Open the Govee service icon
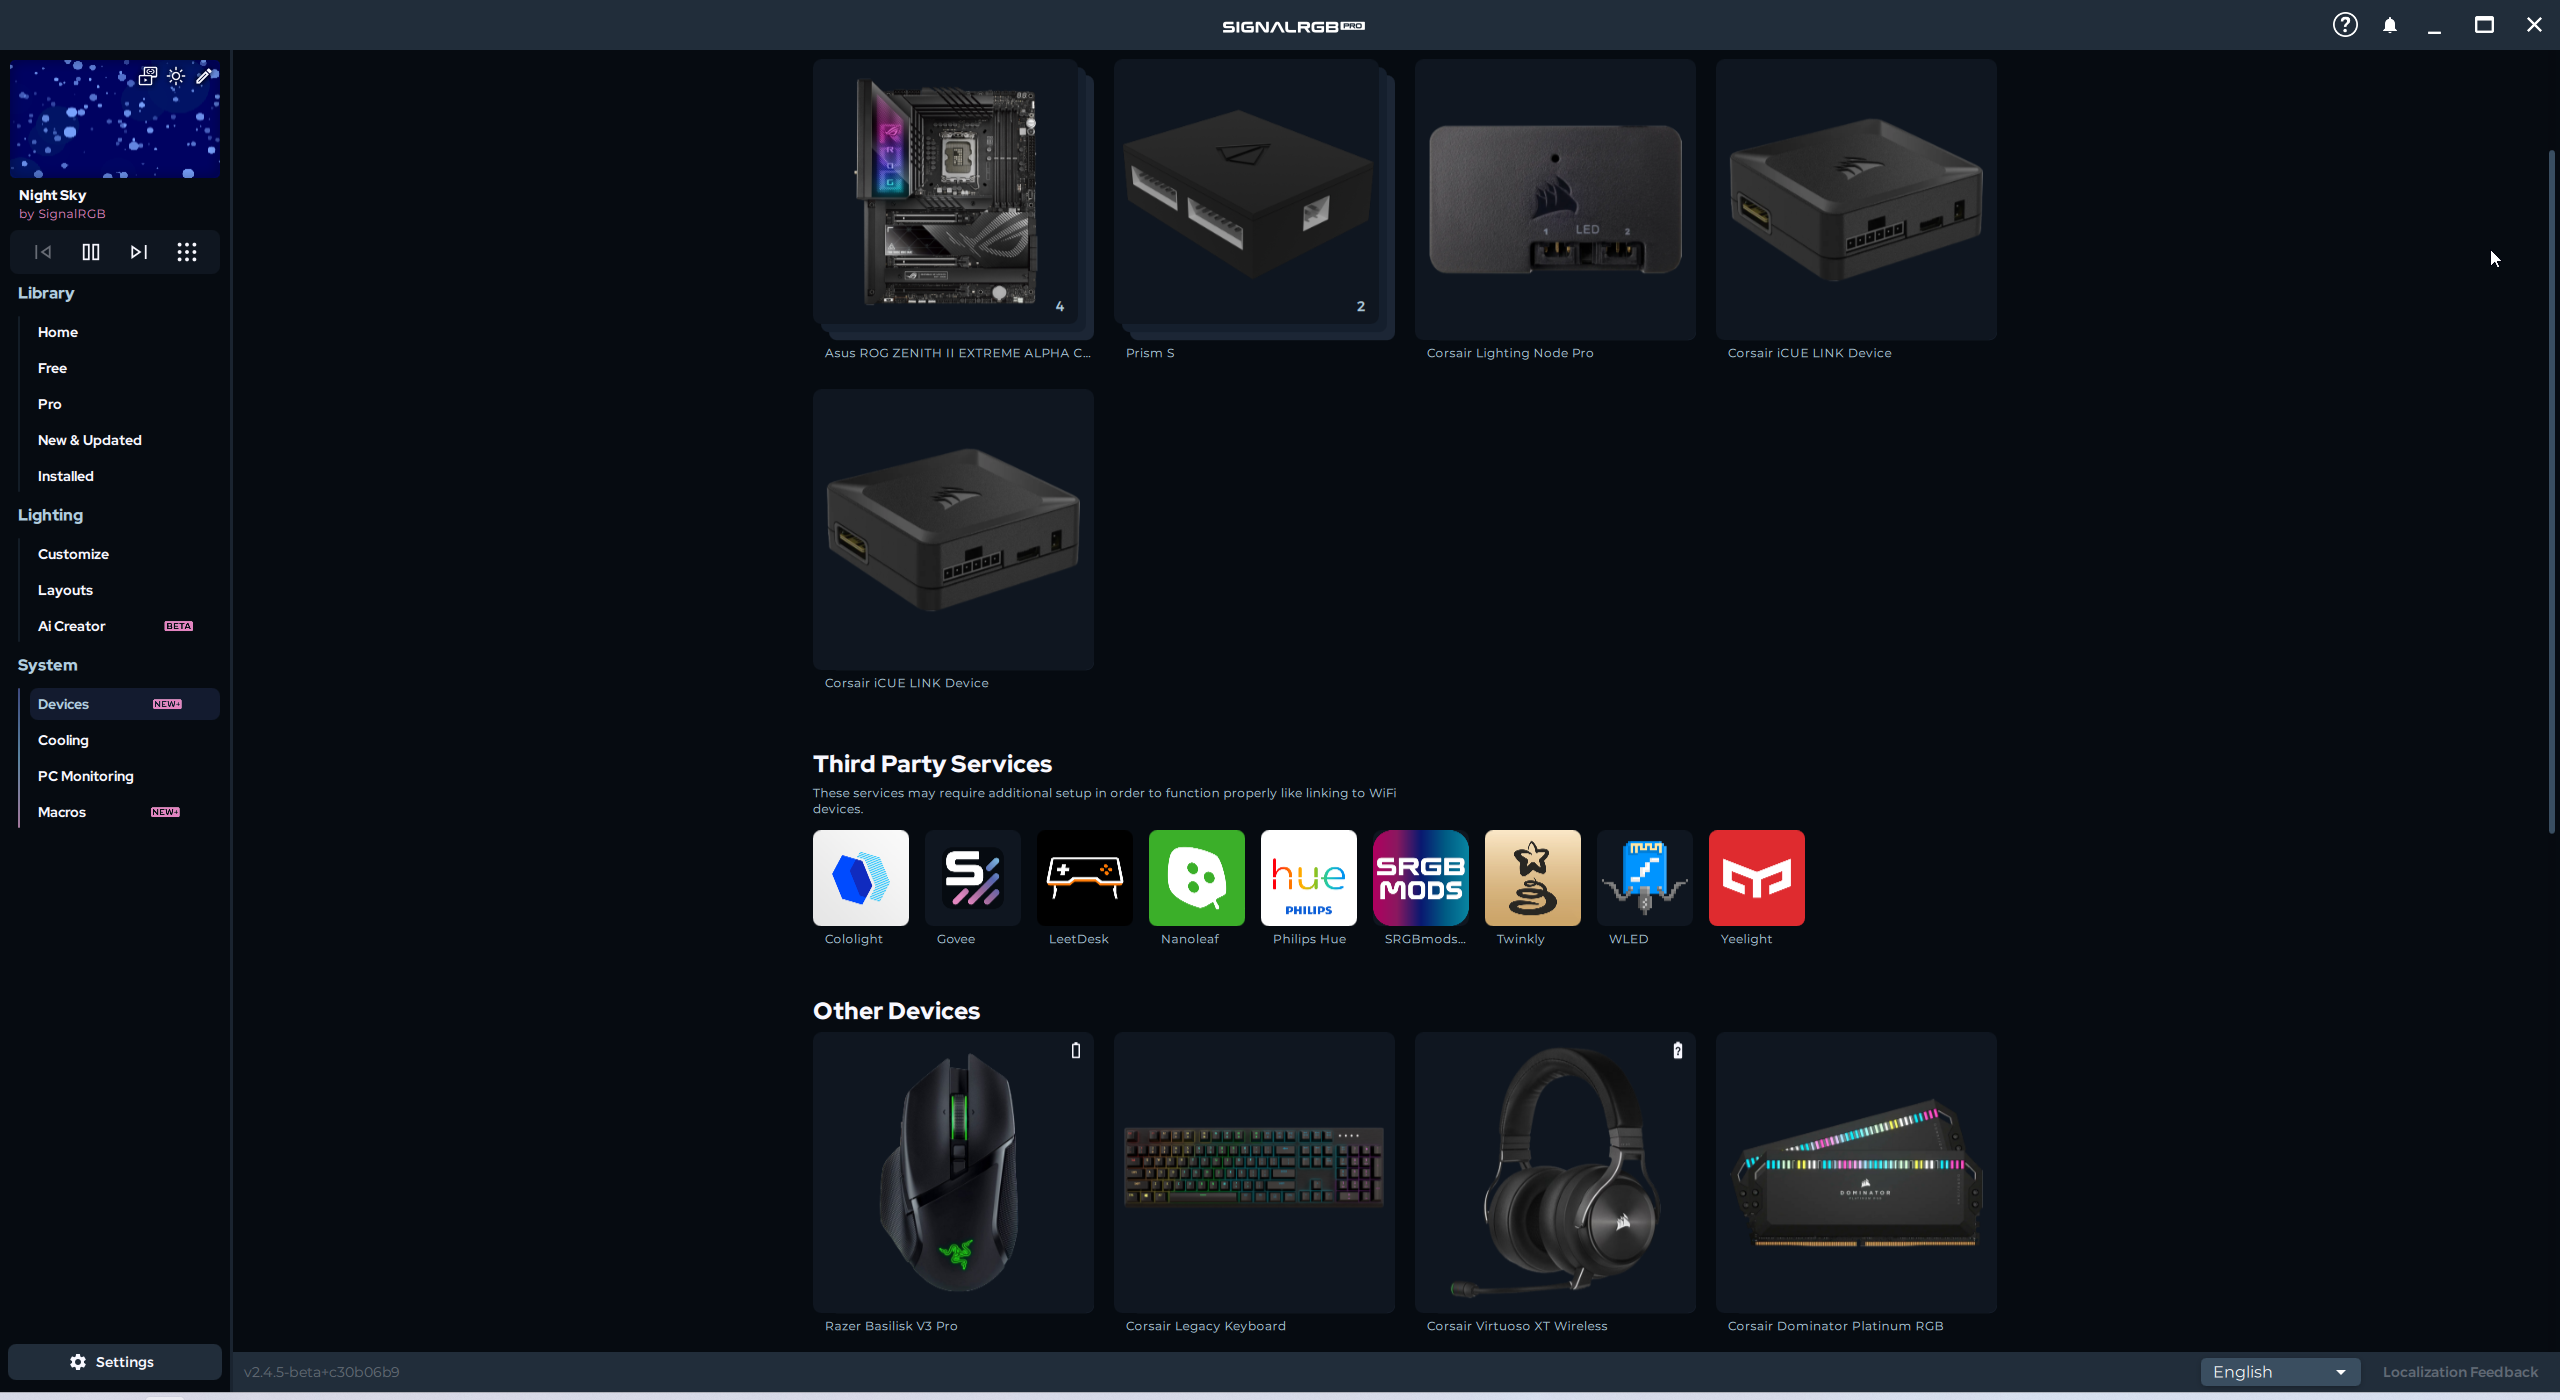The image size is (2560, 1400). (x=972, y=878)
